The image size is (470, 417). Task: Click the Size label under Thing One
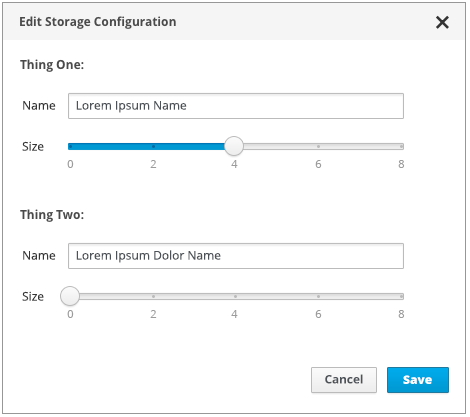33,147
